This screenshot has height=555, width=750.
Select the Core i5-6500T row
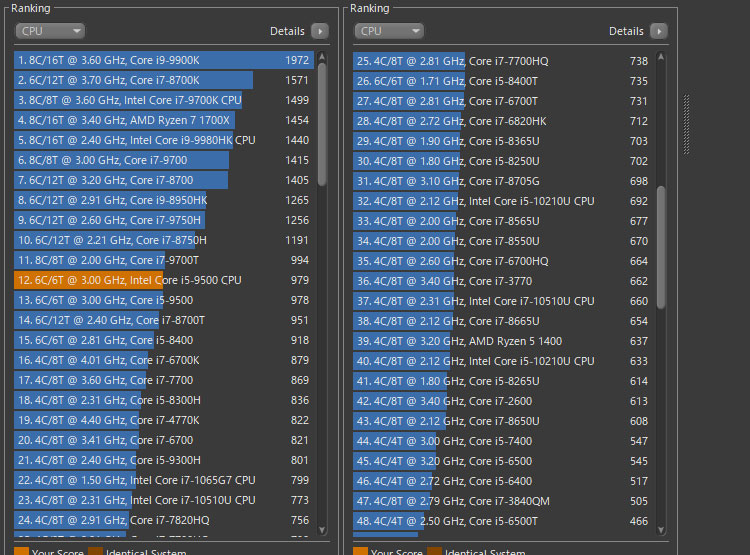[x=503, y=522]
